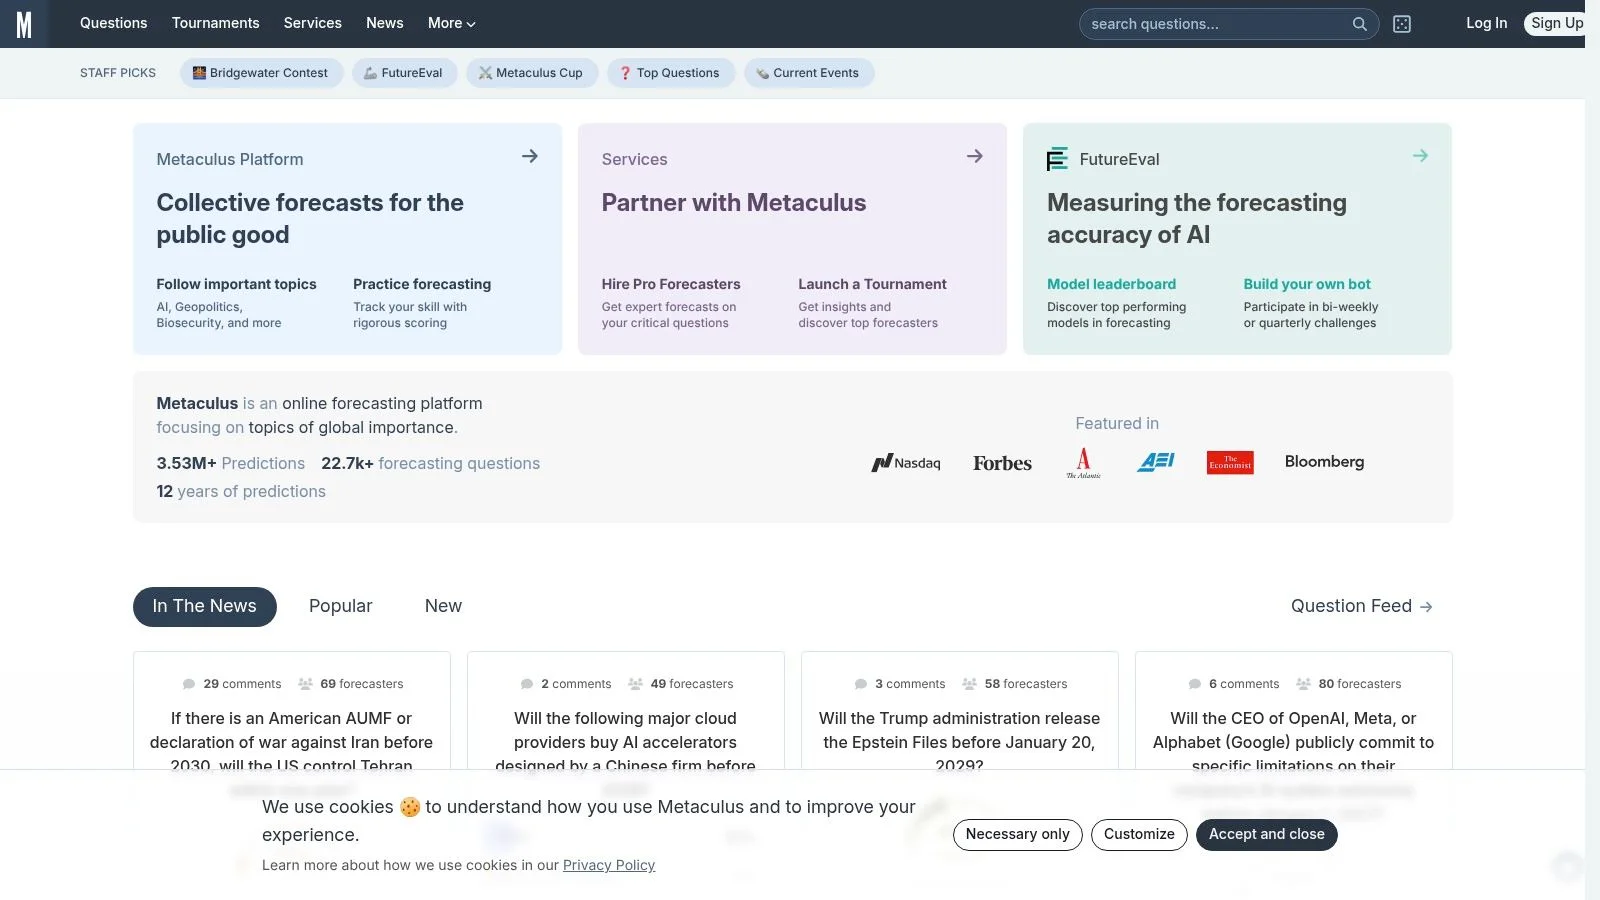Click the Collective forecasts for the public good heading

click(x=310, y=218)
